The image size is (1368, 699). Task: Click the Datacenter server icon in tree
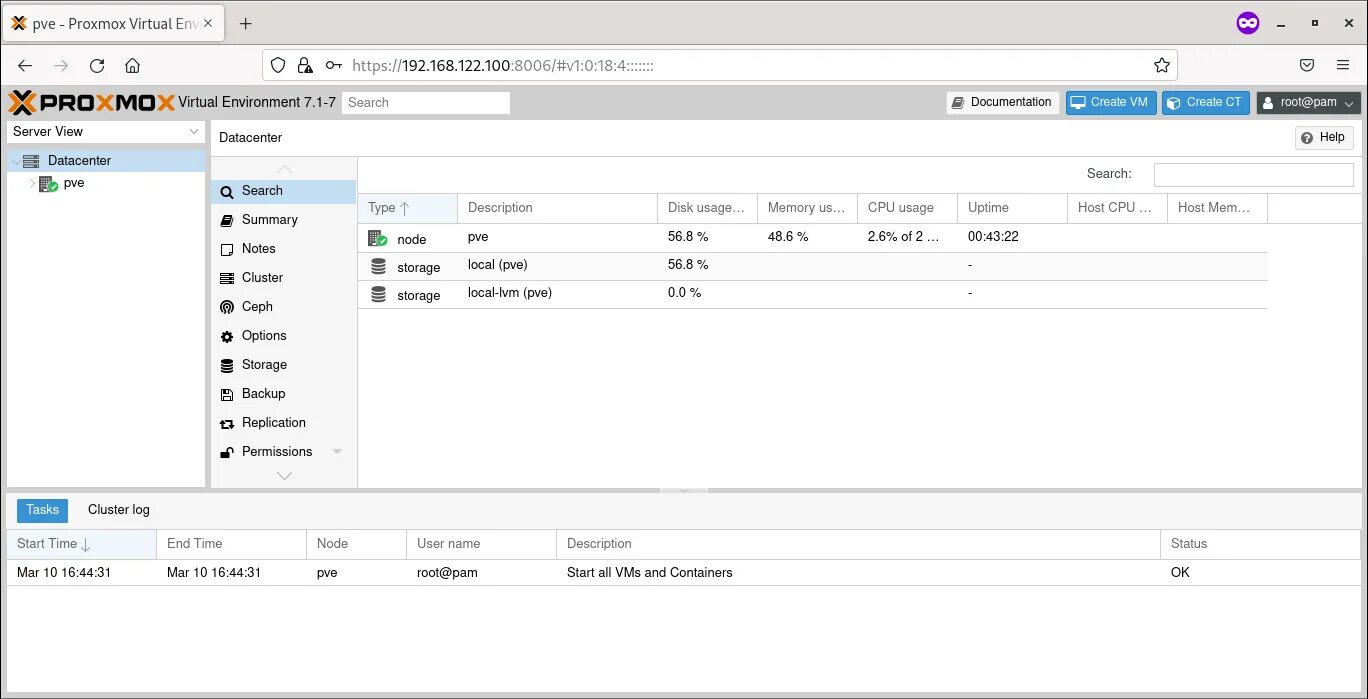[x=31, y=161]
